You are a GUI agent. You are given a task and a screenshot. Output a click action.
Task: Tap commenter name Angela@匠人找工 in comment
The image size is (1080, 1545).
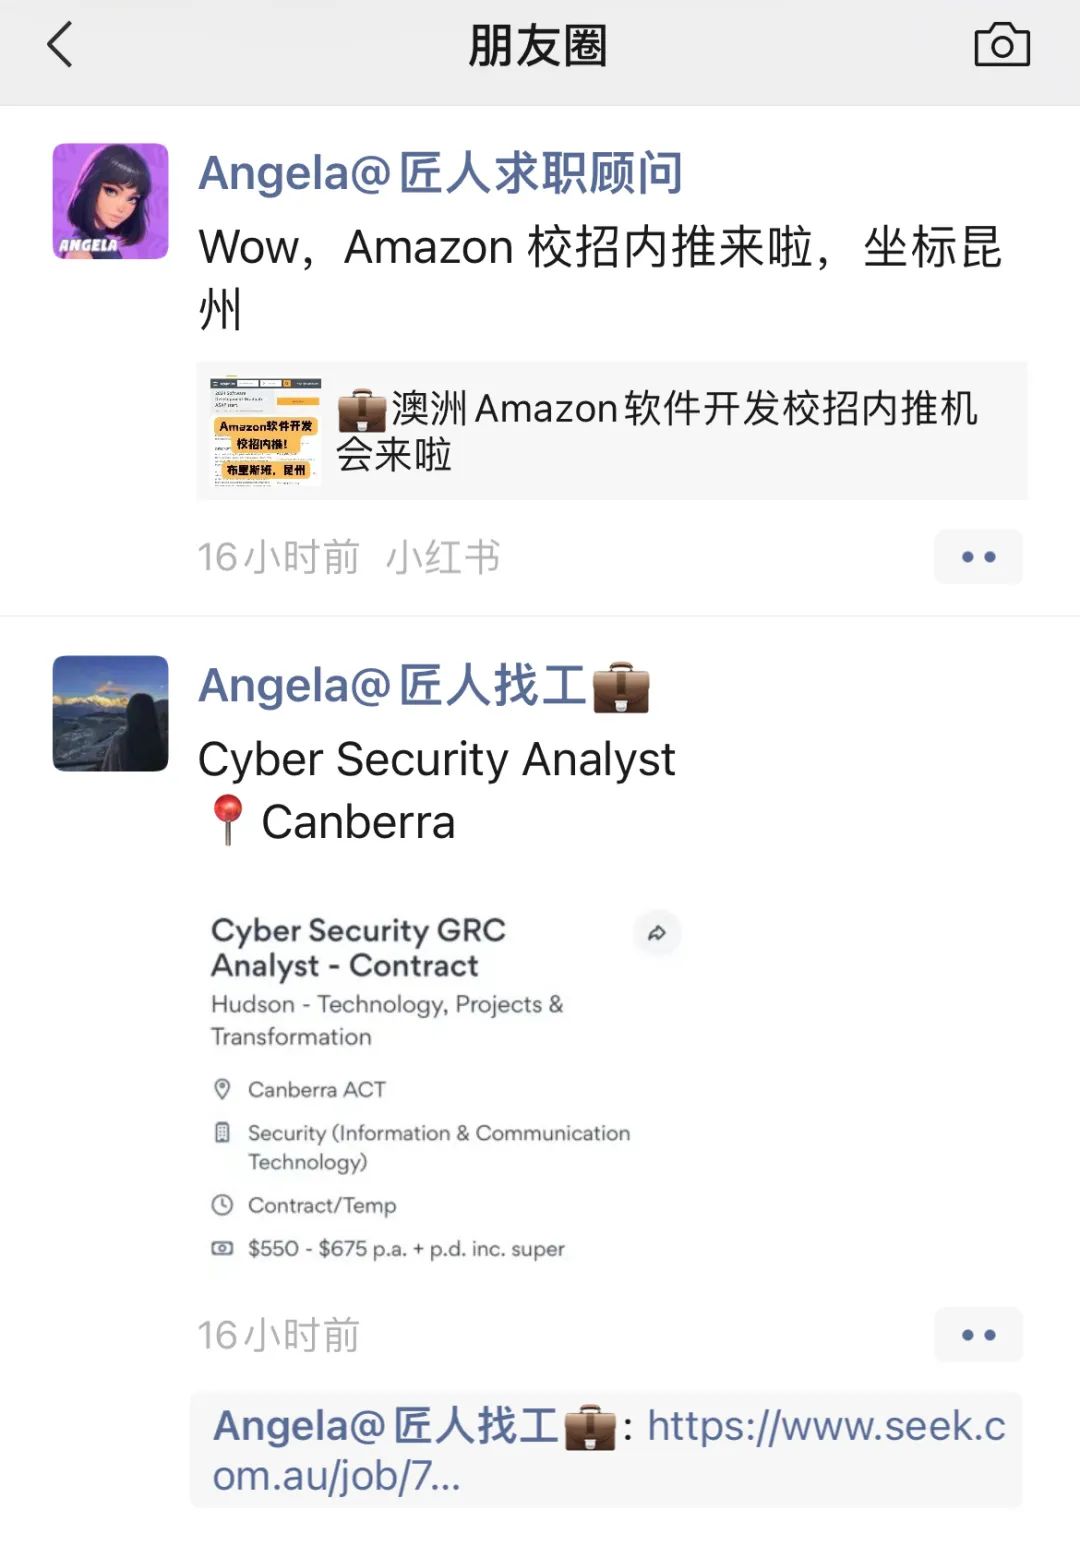[414, 1426]
